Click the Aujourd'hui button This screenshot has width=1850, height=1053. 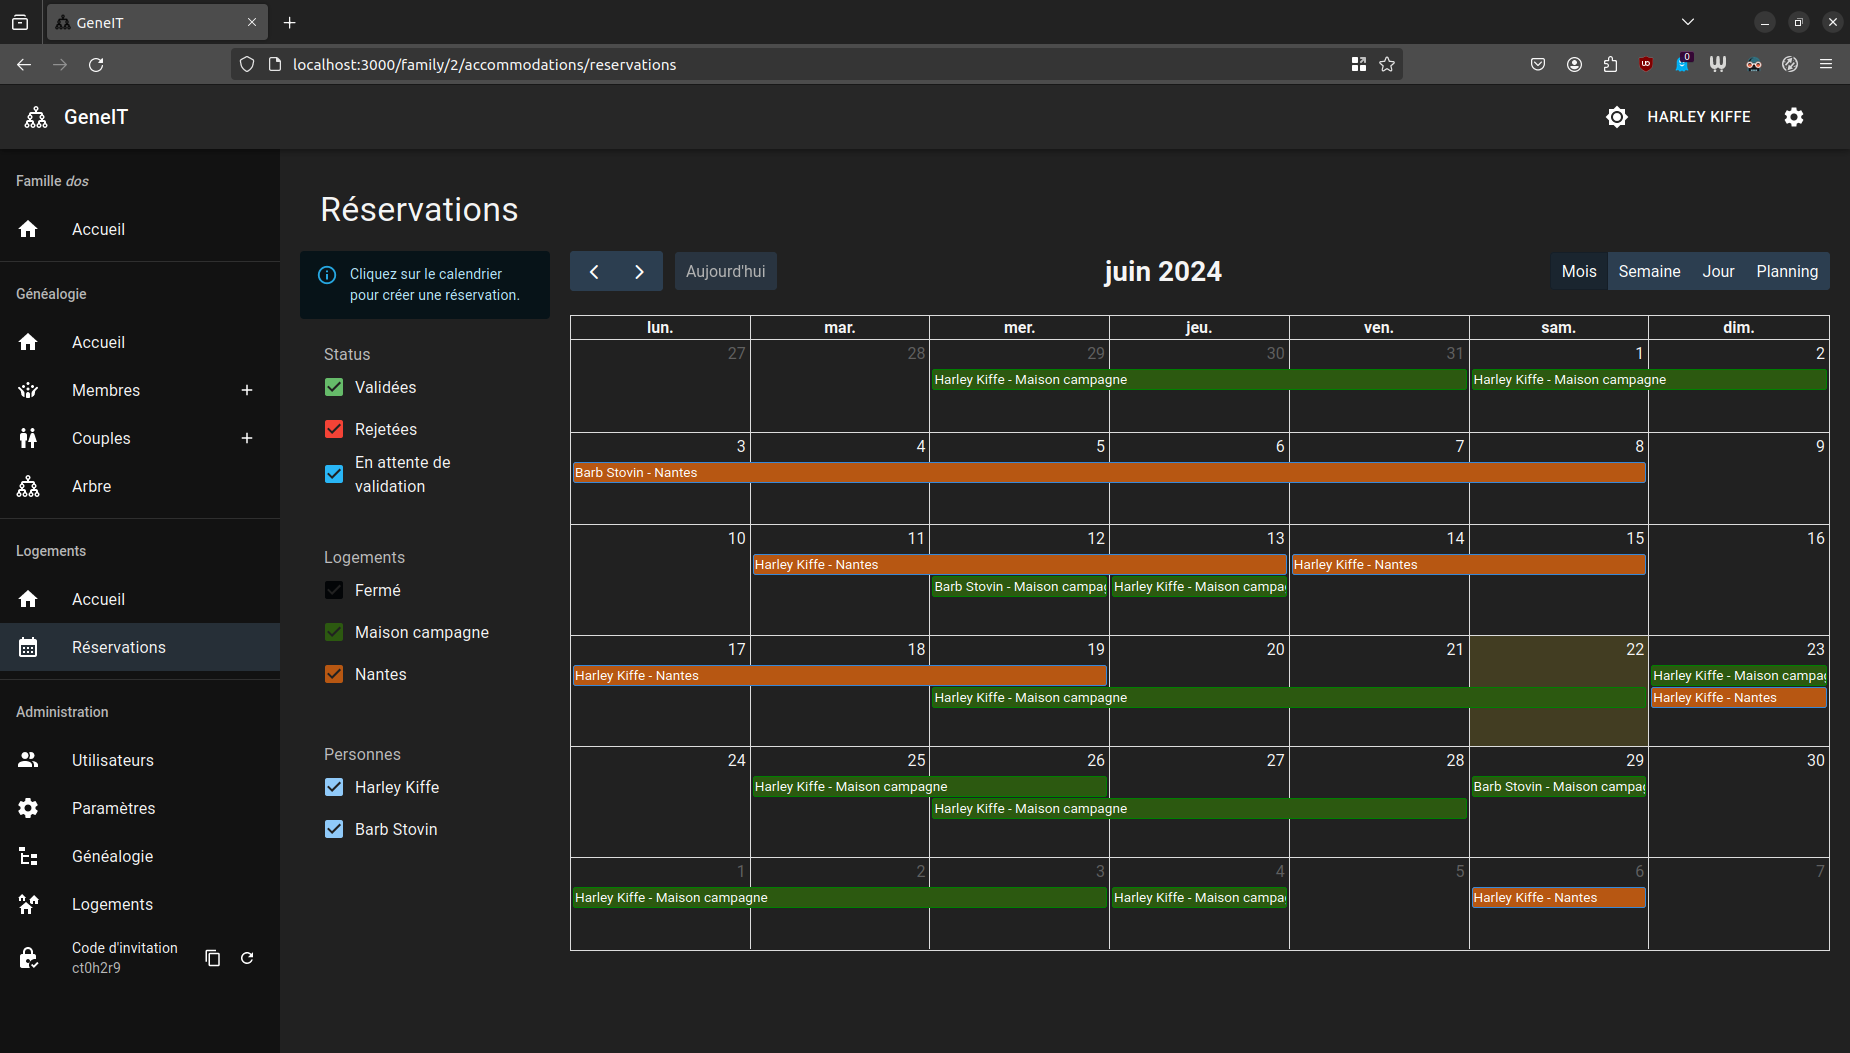point(725,272)
